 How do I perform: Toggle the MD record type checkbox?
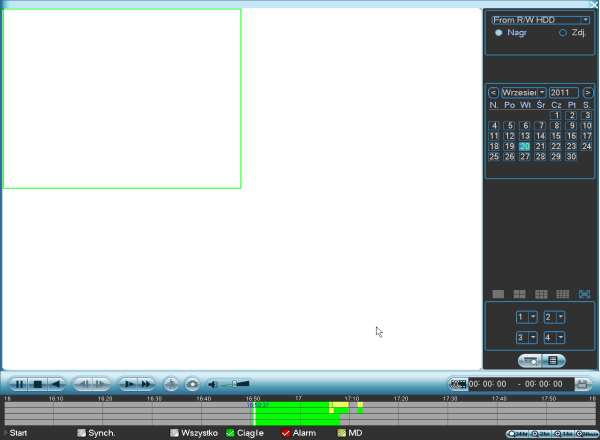point(342,433)
